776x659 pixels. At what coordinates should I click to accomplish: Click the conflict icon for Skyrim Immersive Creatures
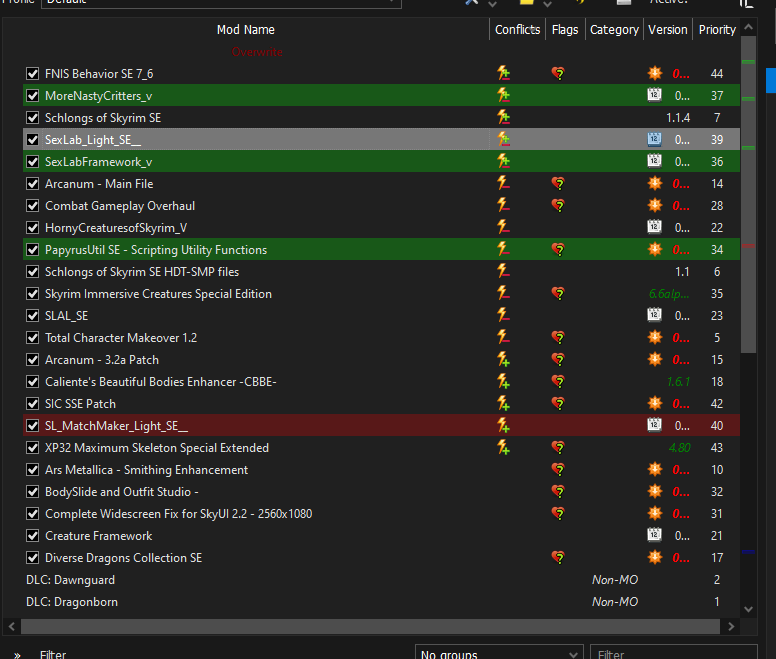503,293
